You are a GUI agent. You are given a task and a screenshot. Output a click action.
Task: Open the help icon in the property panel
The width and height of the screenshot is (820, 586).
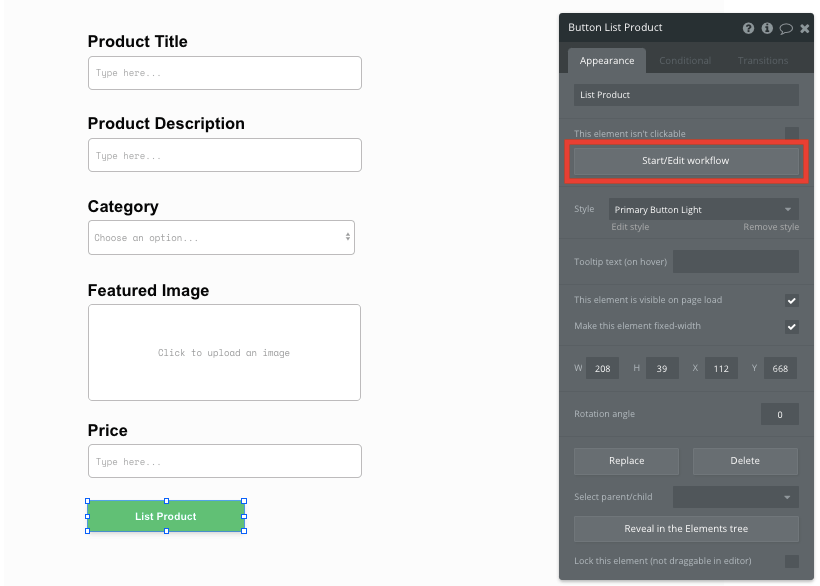point(748,28)
